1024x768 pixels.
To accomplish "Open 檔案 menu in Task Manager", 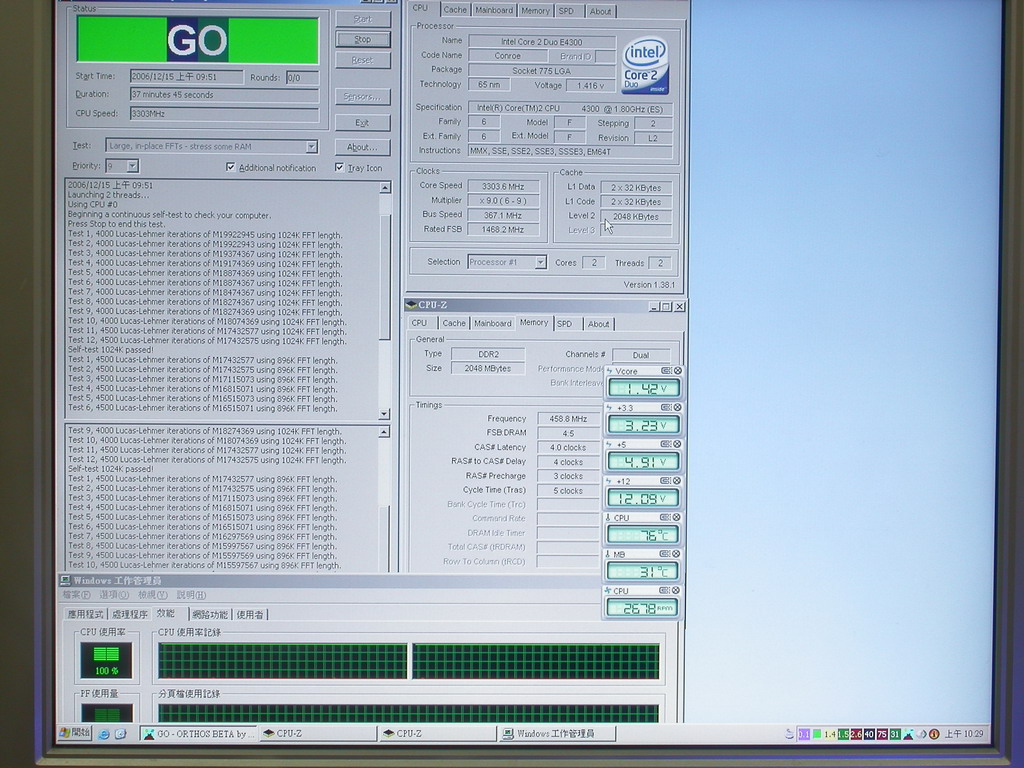I will tap(76, 595).
